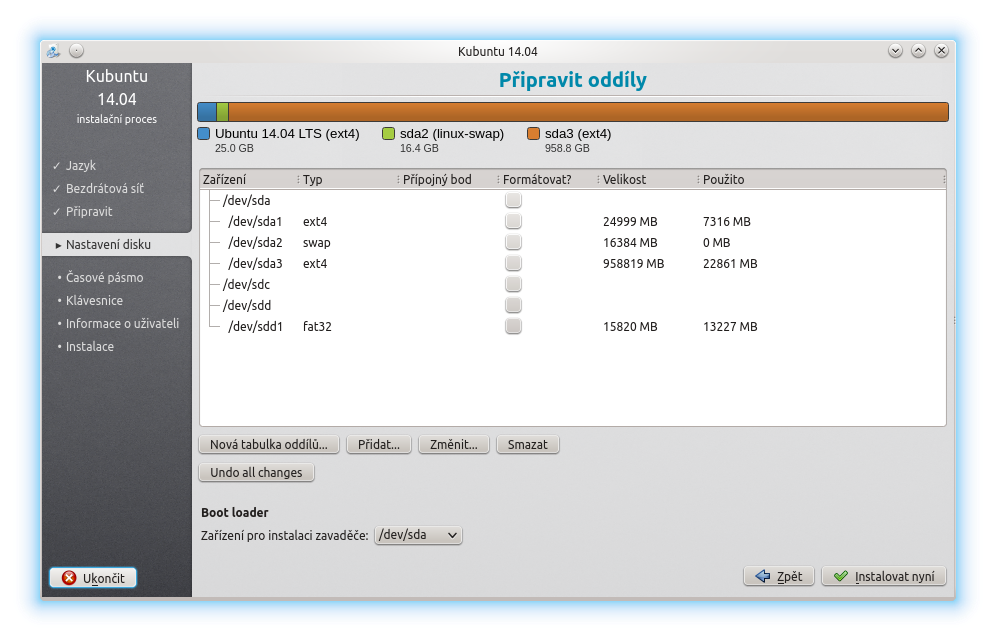This screenshot has height=641, width=996.
Task: Sort partitions by Velikost column
Action: pos(648,179)
